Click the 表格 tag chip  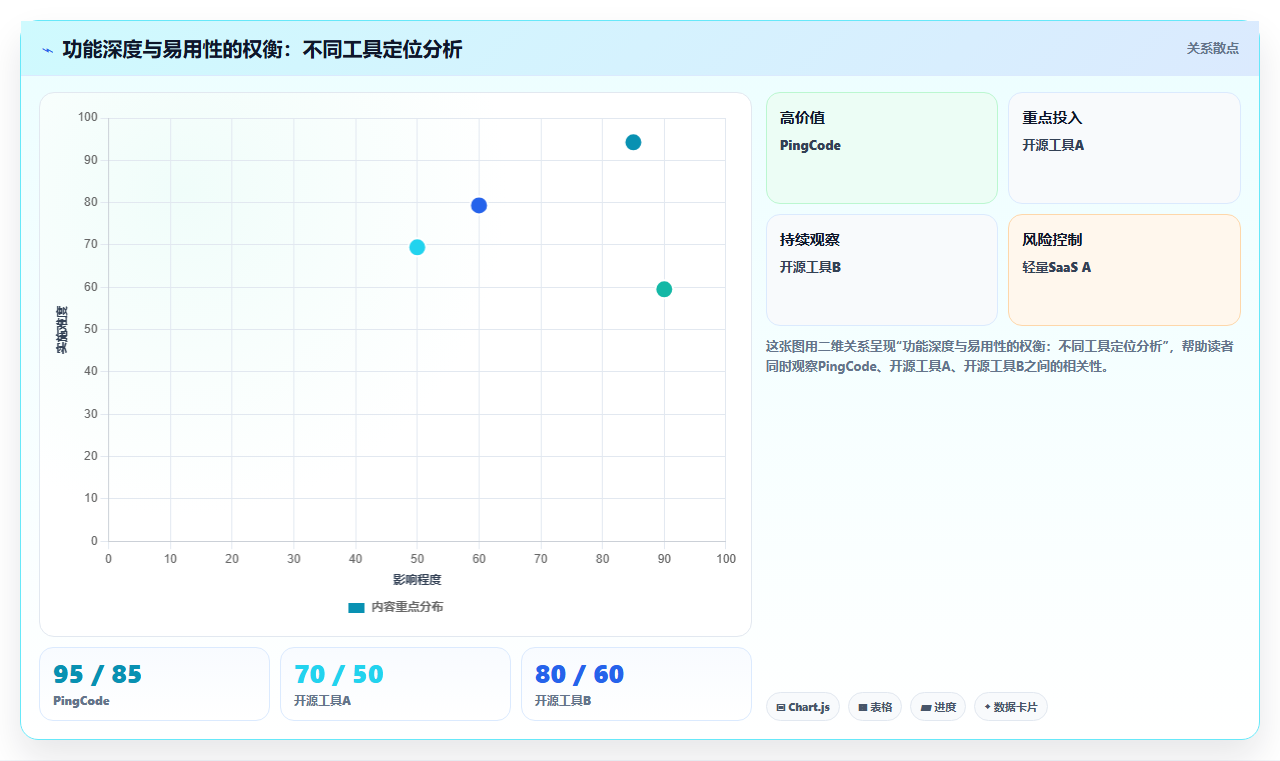875,707
